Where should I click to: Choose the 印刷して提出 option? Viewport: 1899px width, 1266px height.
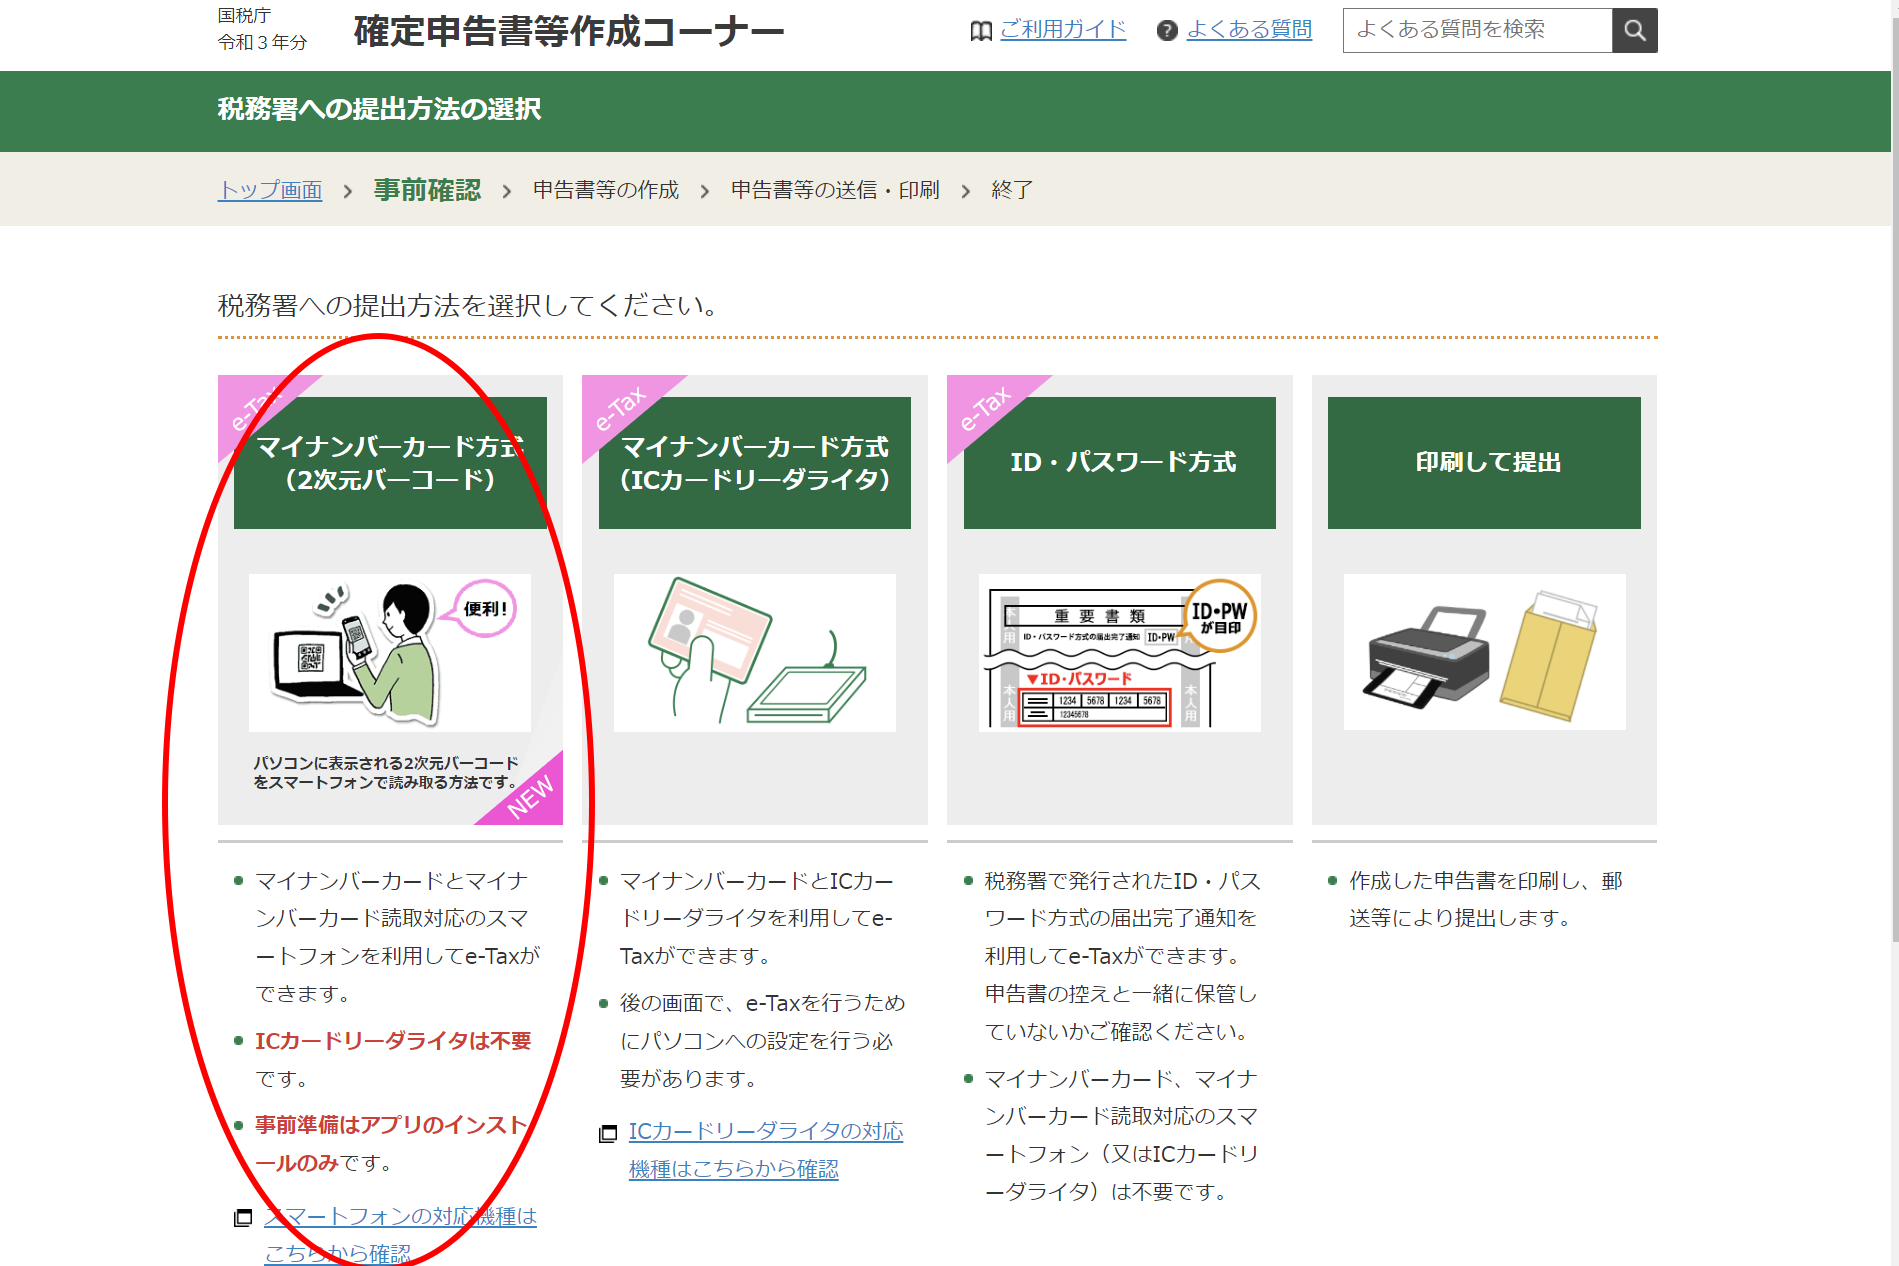pyautogui.click(x=1484, y=463)
